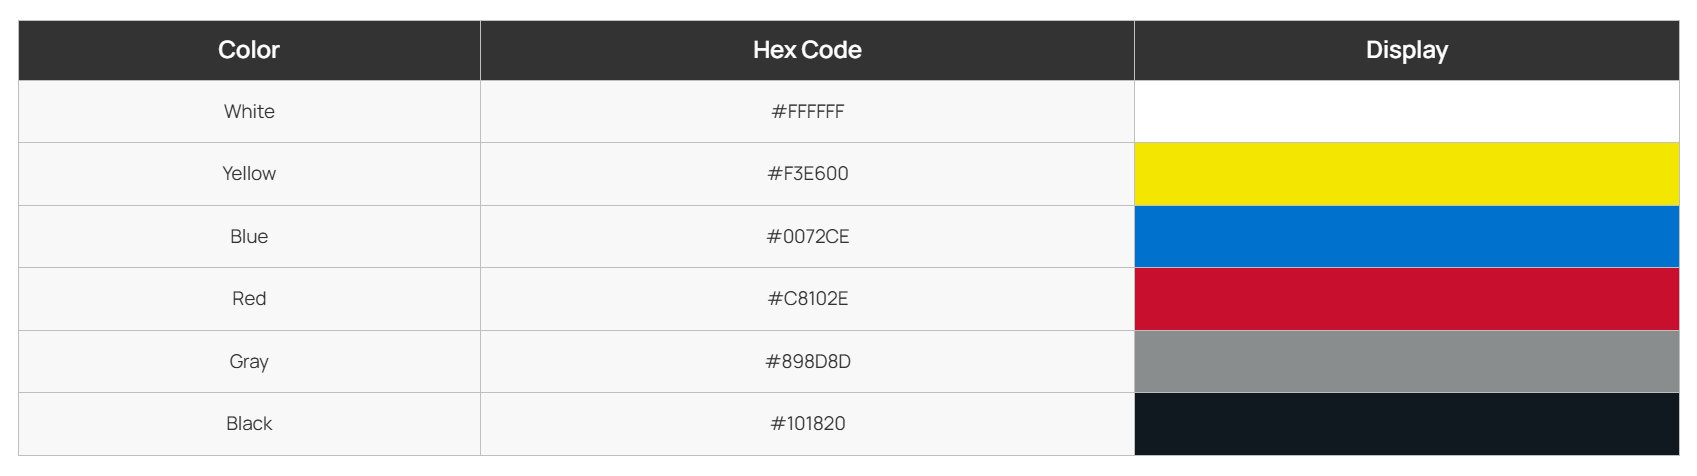Viewport: 1697px width, 476px height.
Task: Select the #0072CE hex code text
Action: coord(807,237)
